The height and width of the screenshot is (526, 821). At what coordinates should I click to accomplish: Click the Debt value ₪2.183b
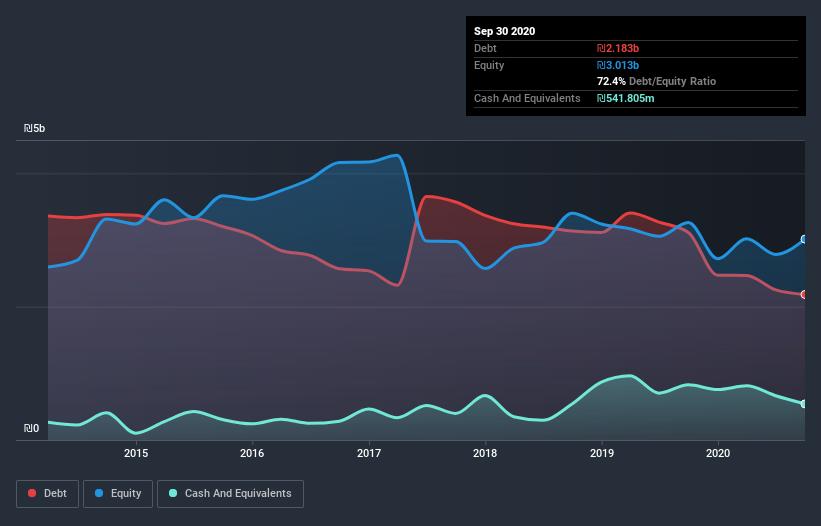(618, 48)
